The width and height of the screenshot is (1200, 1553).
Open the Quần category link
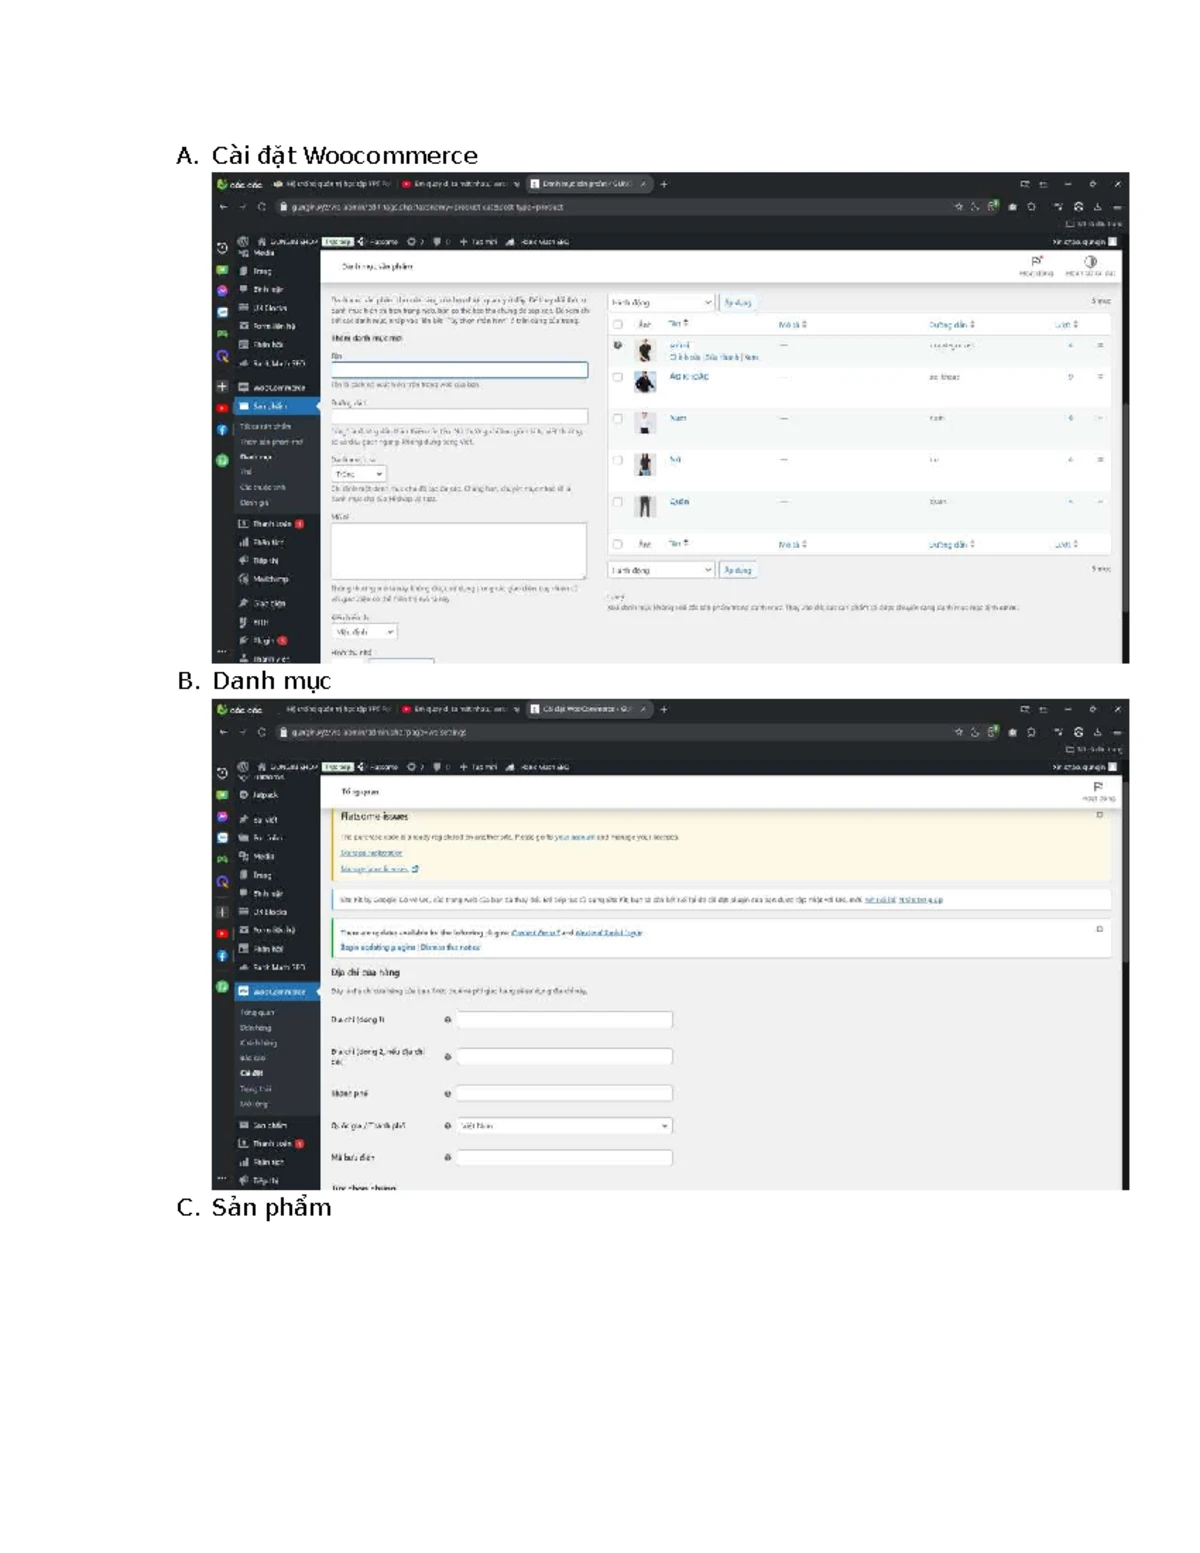pos(679,502)
